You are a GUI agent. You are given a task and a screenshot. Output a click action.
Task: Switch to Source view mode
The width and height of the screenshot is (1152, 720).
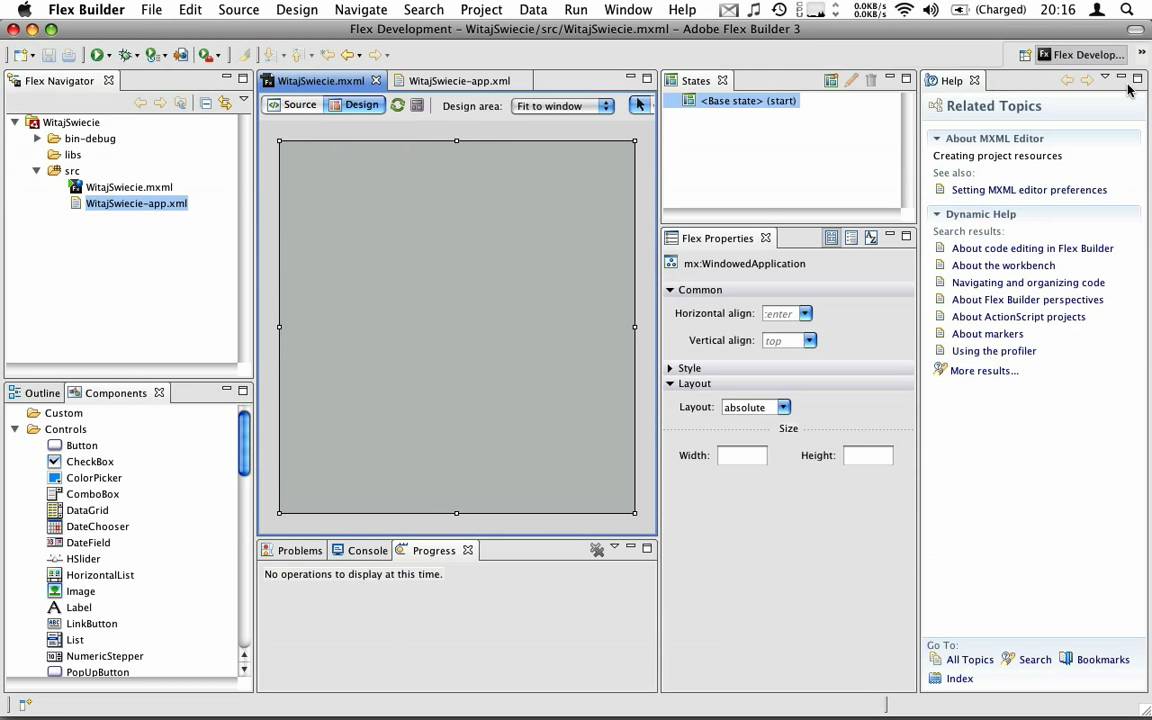coord(292,105)
